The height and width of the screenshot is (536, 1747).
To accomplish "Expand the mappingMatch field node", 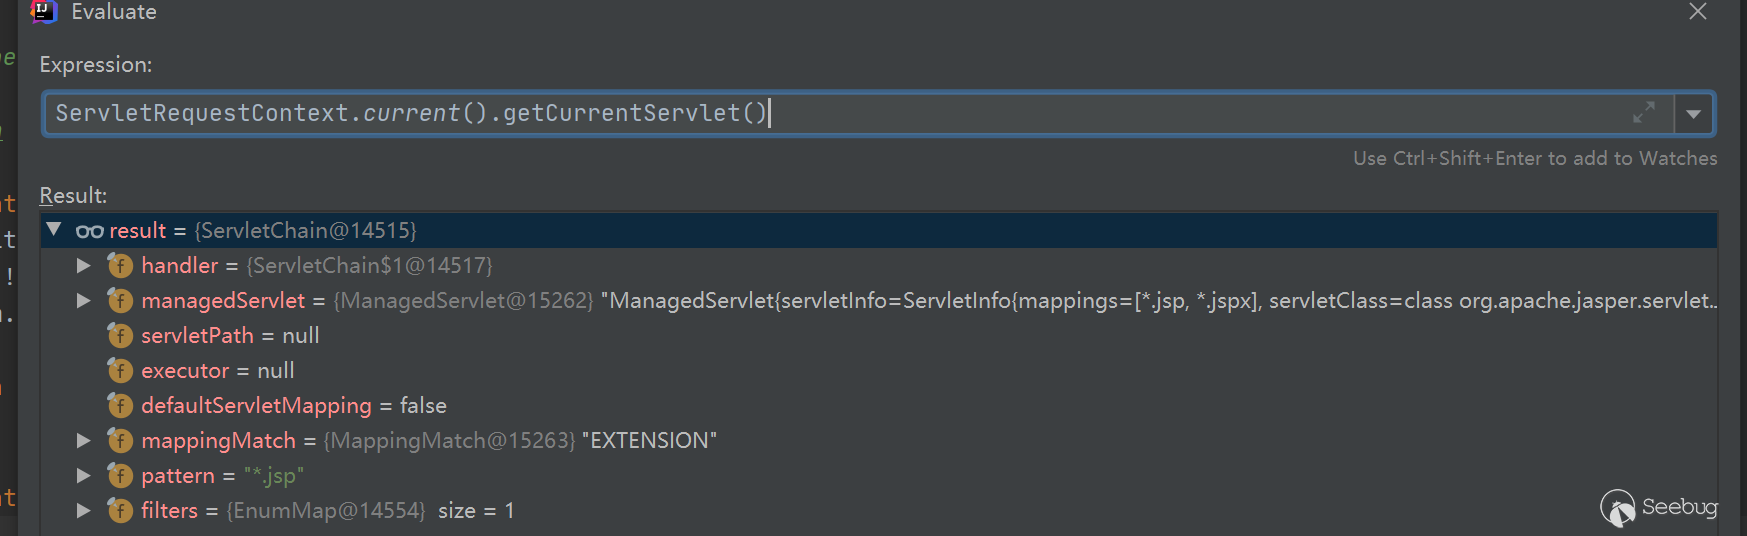I will coord(84,440).
